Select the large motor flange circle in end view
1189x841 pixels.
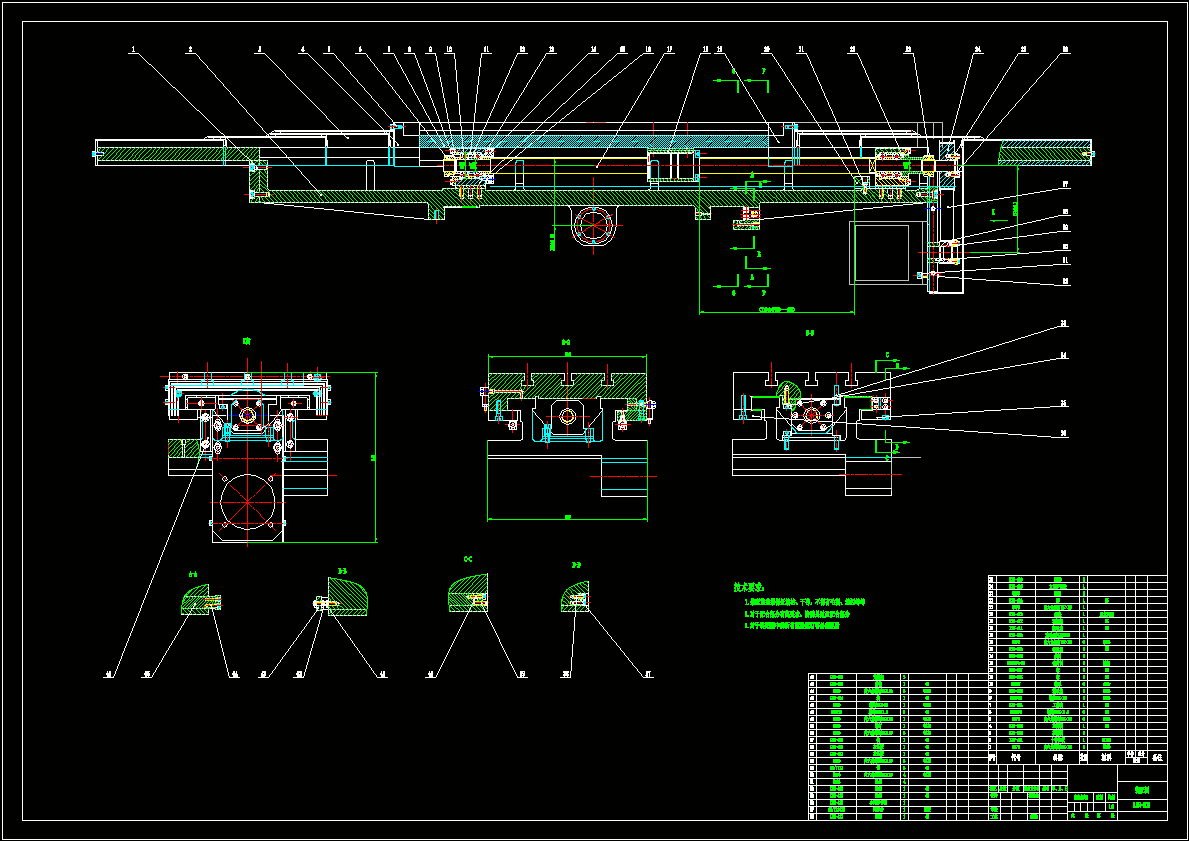247,501
